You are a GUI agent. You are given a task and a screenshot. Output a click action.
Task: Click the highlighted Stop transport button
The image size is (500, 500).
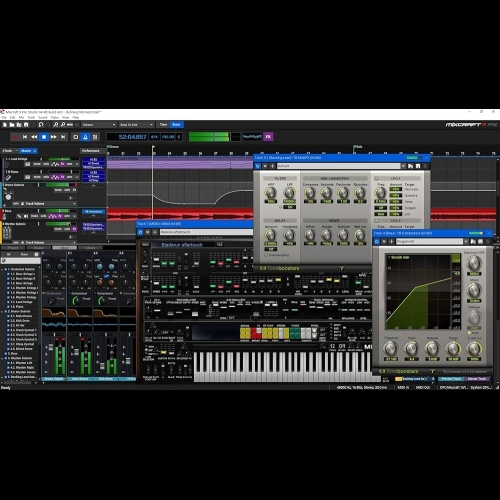[44, 137]
